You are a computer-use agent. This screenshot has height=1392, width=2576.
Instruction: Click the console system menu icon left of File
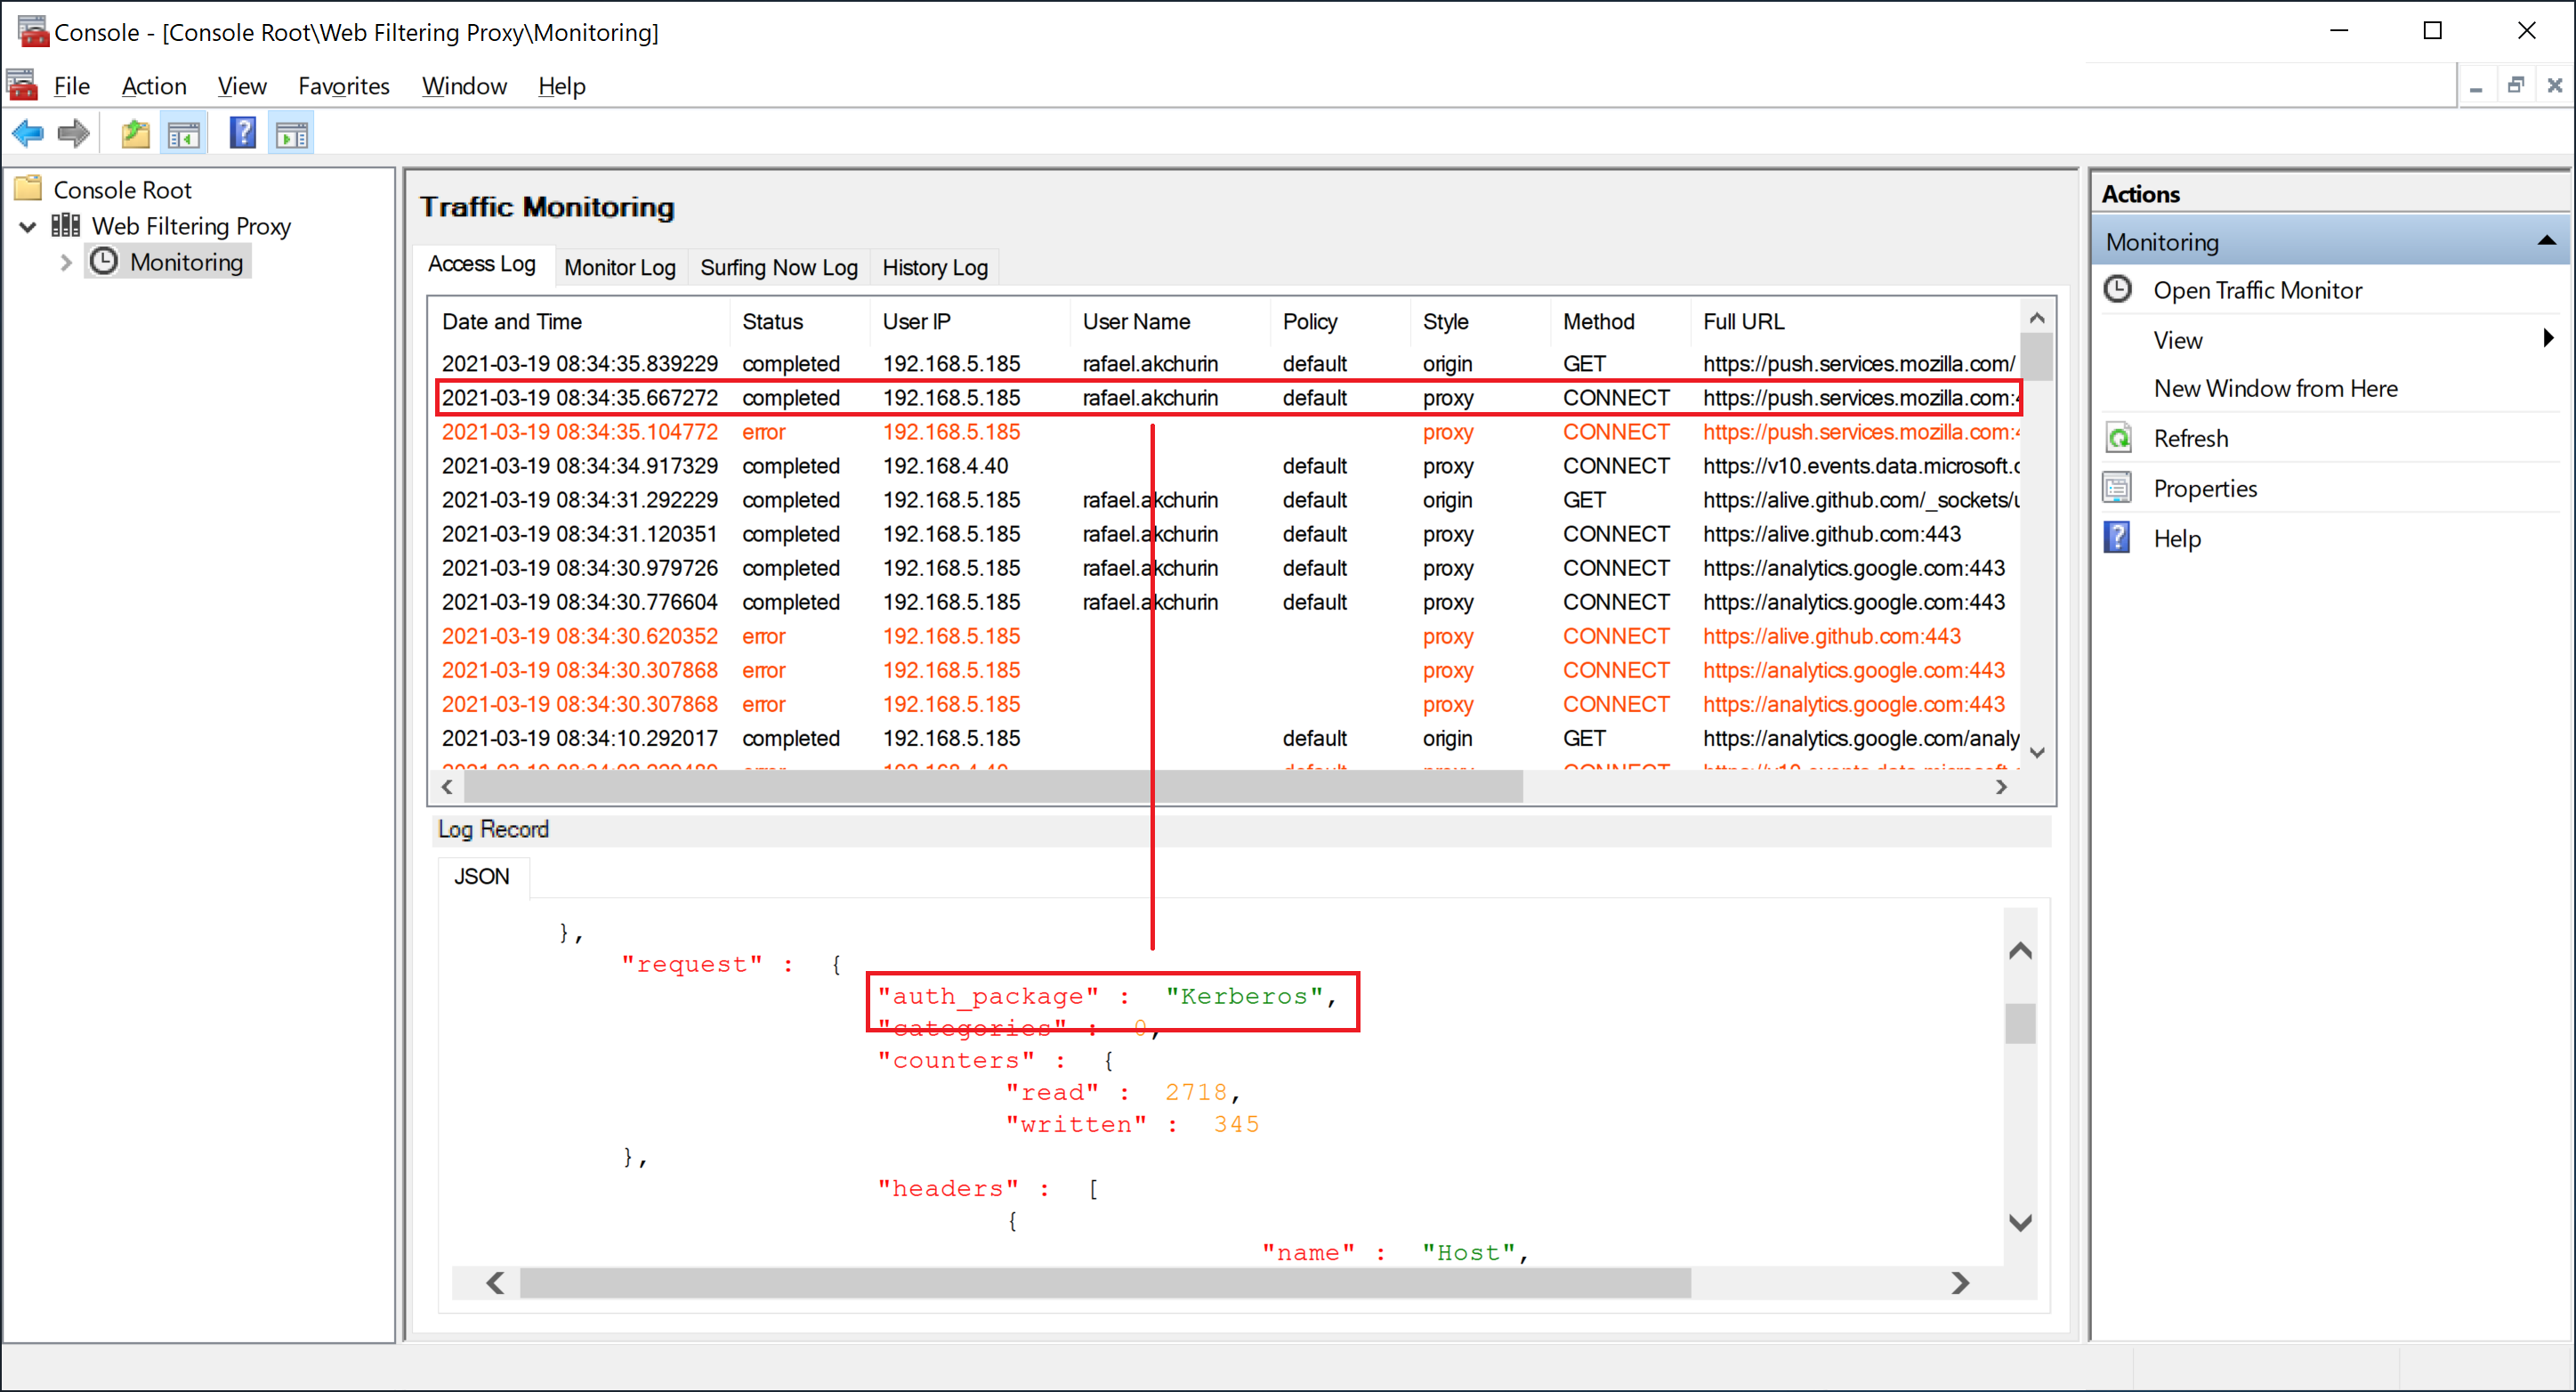pyautogui.click(x=22, y=85)
